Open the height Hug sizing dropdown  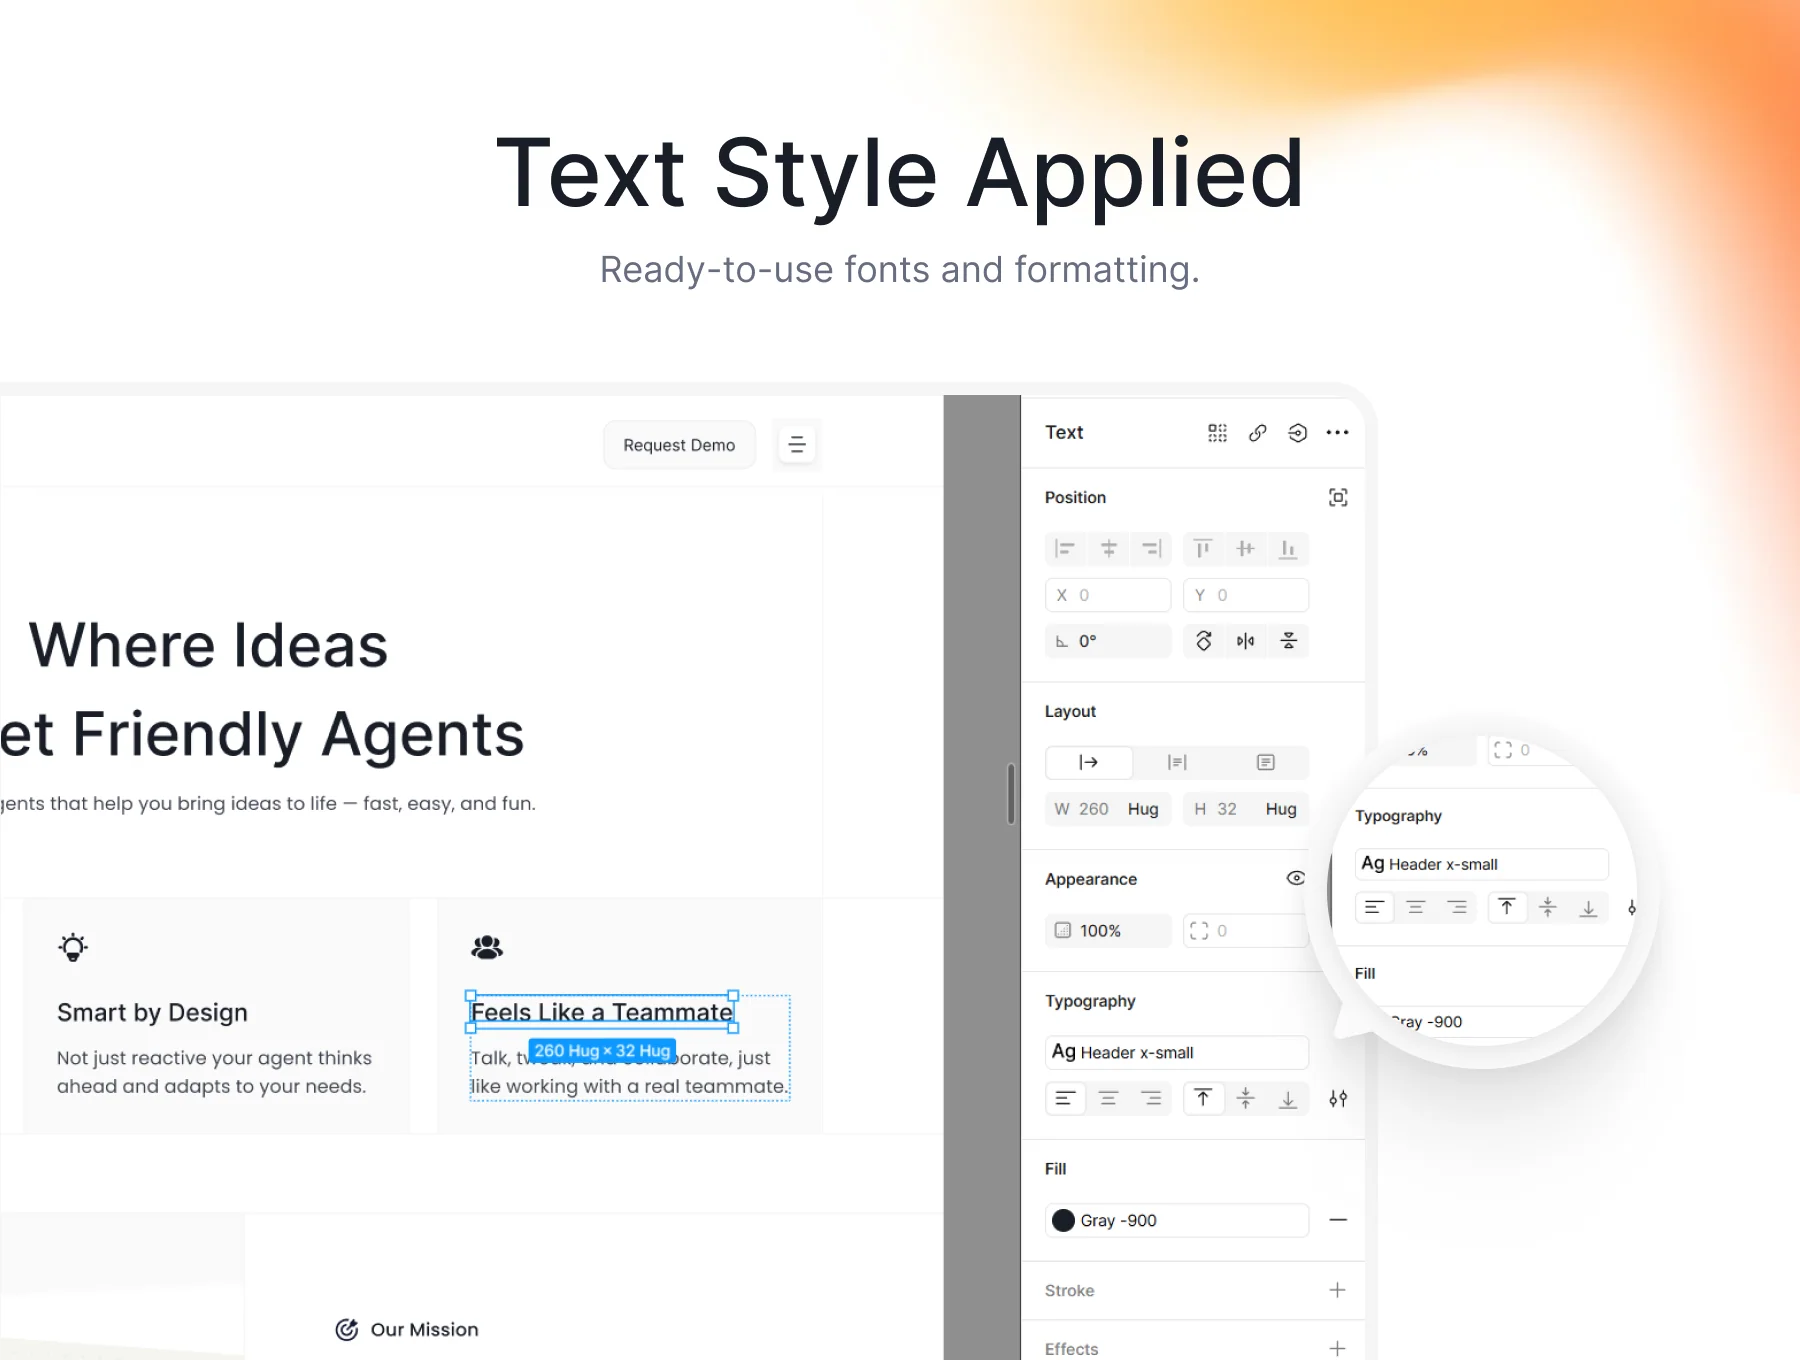click(1281, 809)
